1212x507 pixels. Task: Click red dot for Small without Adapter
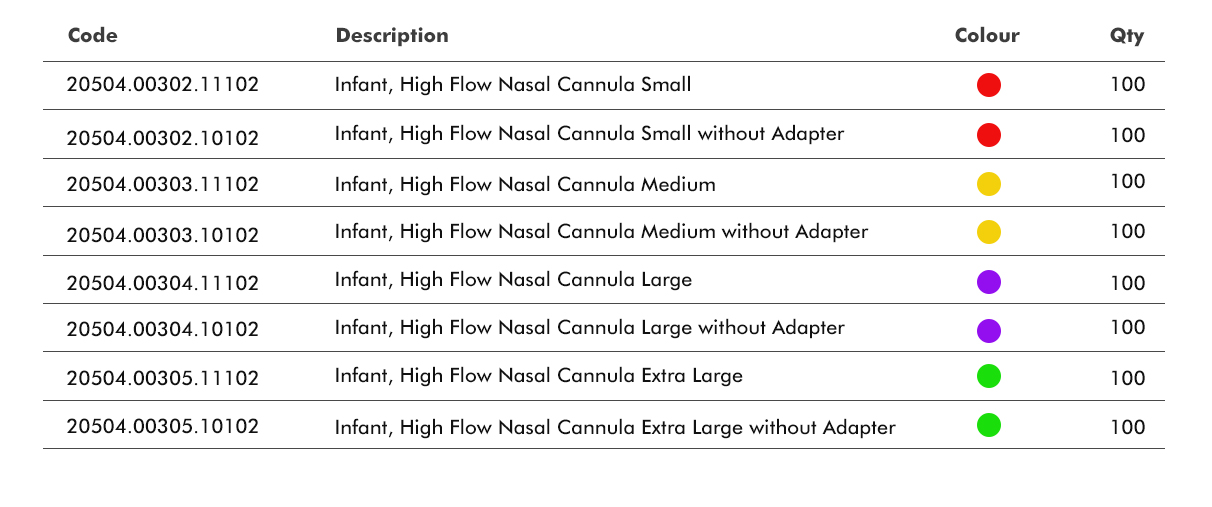tap(988, 134)
